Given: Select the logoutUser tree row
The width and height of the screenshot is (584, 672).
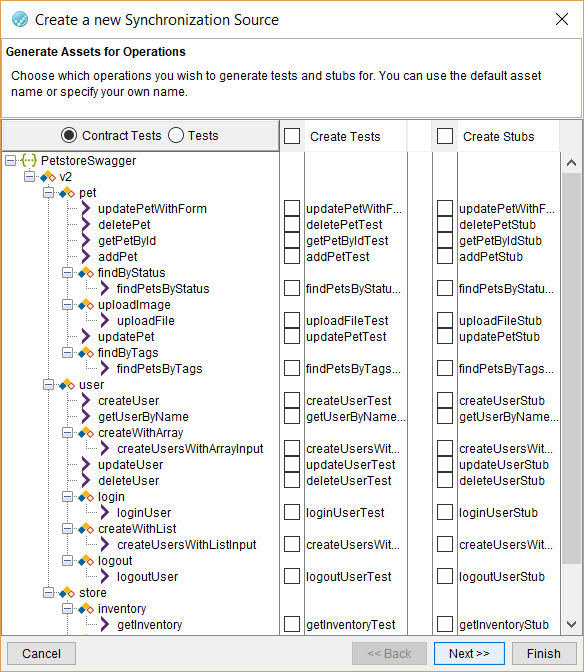Looking at the screenshot, I should click(x=147, y=576).
